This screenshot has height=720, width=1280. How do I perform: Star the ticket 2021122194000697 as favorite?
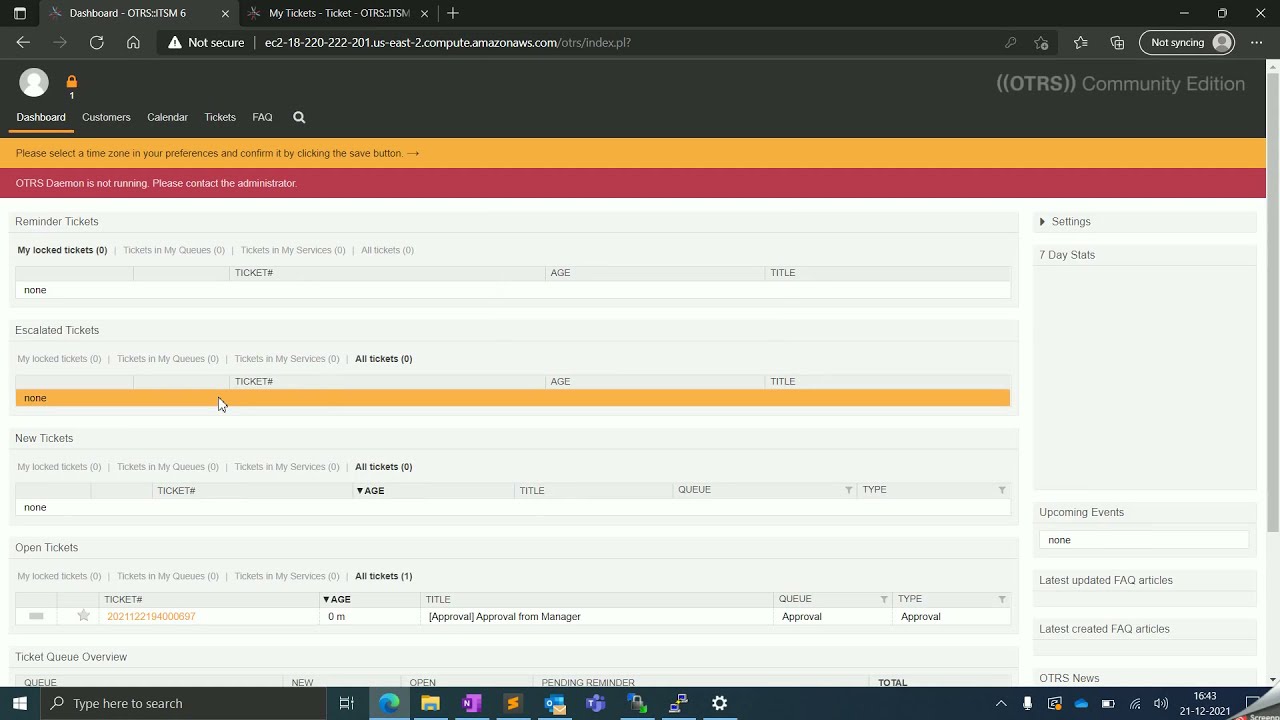click(84, 616)
